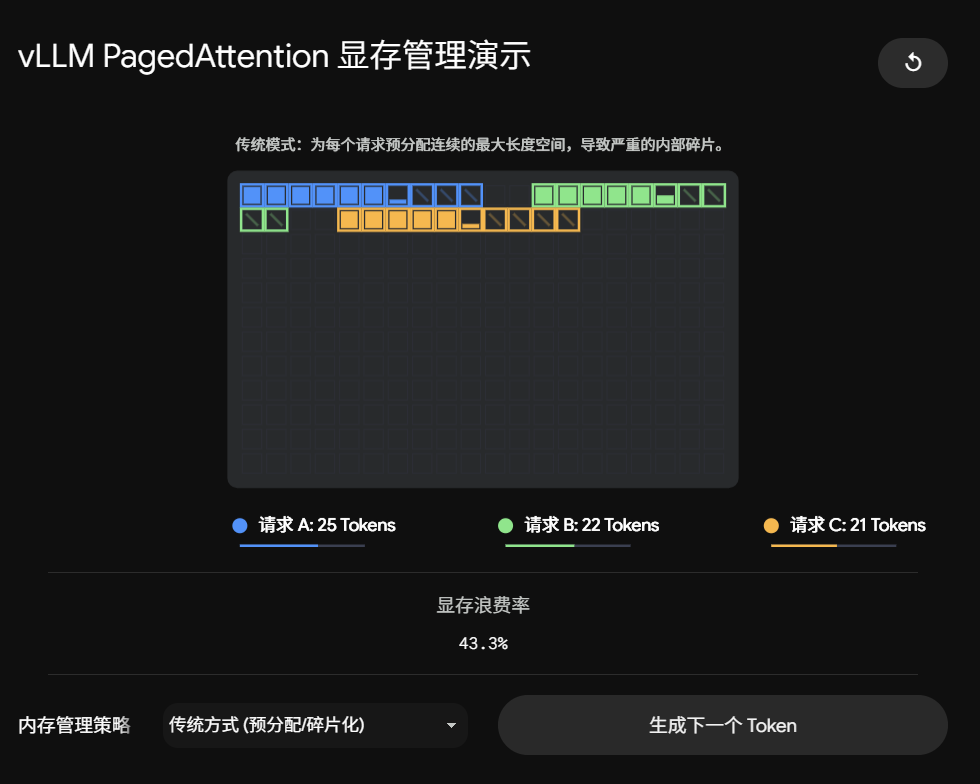Click the 显存浪费率 label
This screenshot has height=784, width=980.
483,605
